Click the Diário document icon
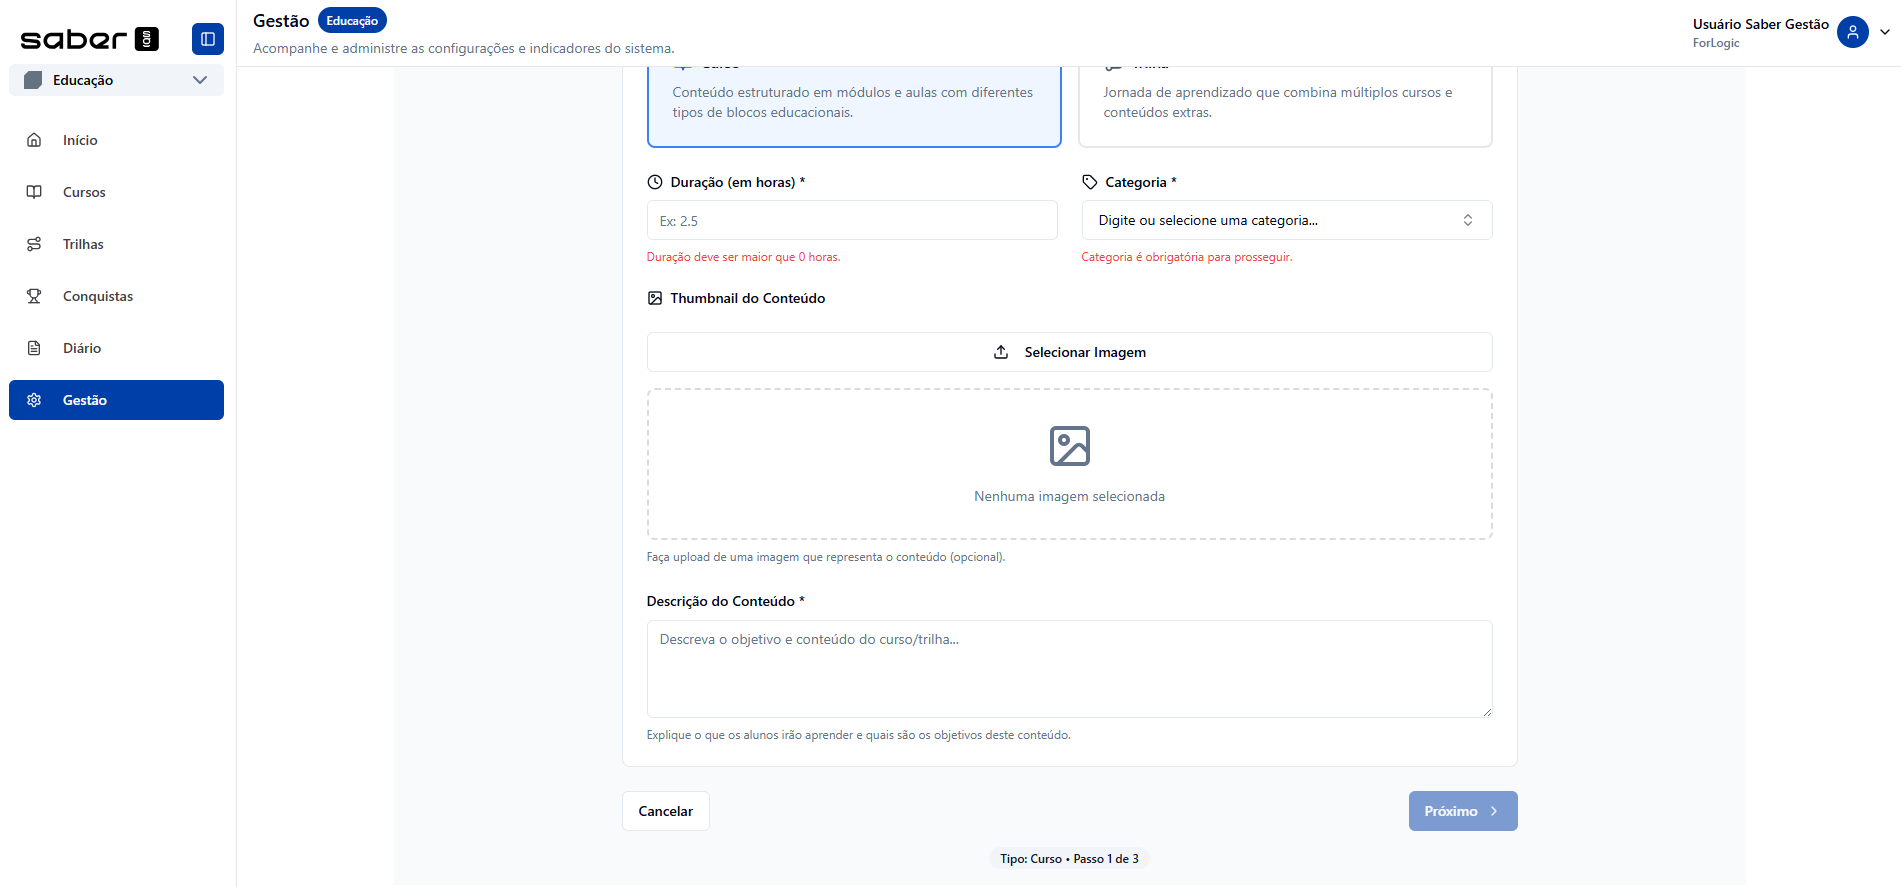The image size is (1901, 887). point(34,348)
